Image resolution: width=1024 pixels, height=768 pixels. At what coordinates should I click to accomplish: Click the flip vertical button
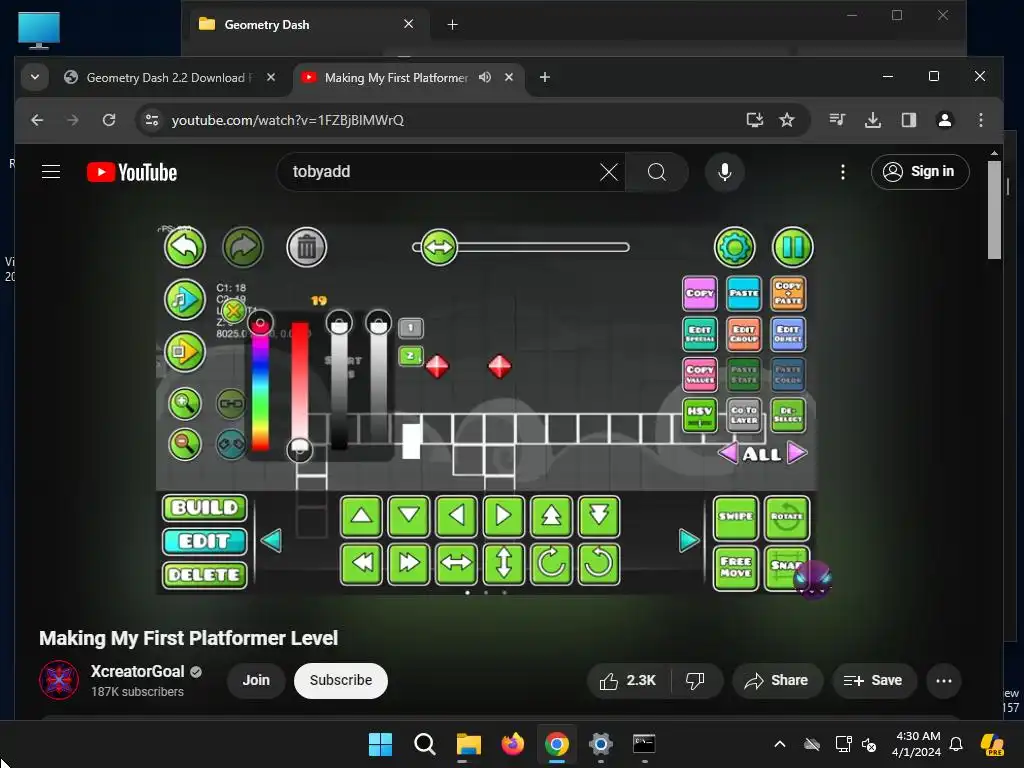click(x=504, y=563)
